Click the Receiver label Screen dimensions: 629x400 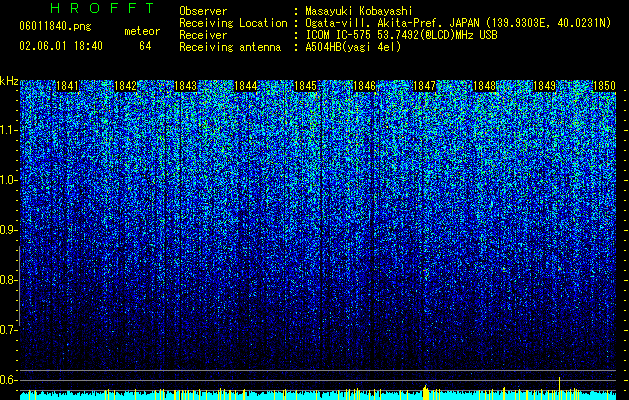click(x=203, y=35)
